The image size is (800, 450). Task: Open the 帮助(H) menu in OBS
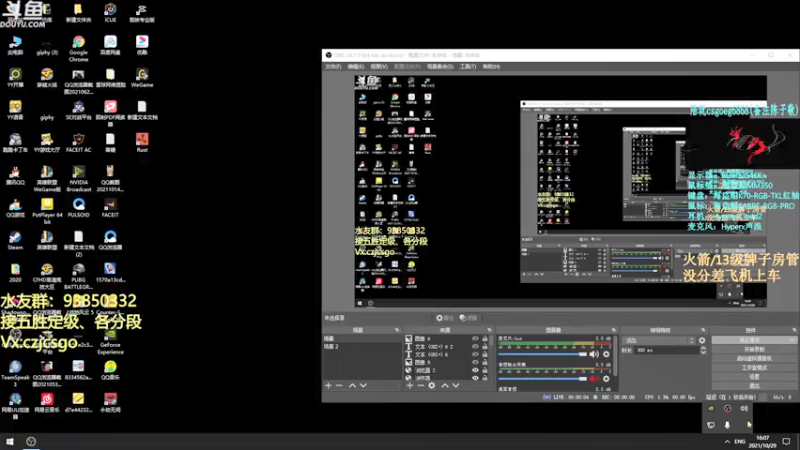(491, 67)
